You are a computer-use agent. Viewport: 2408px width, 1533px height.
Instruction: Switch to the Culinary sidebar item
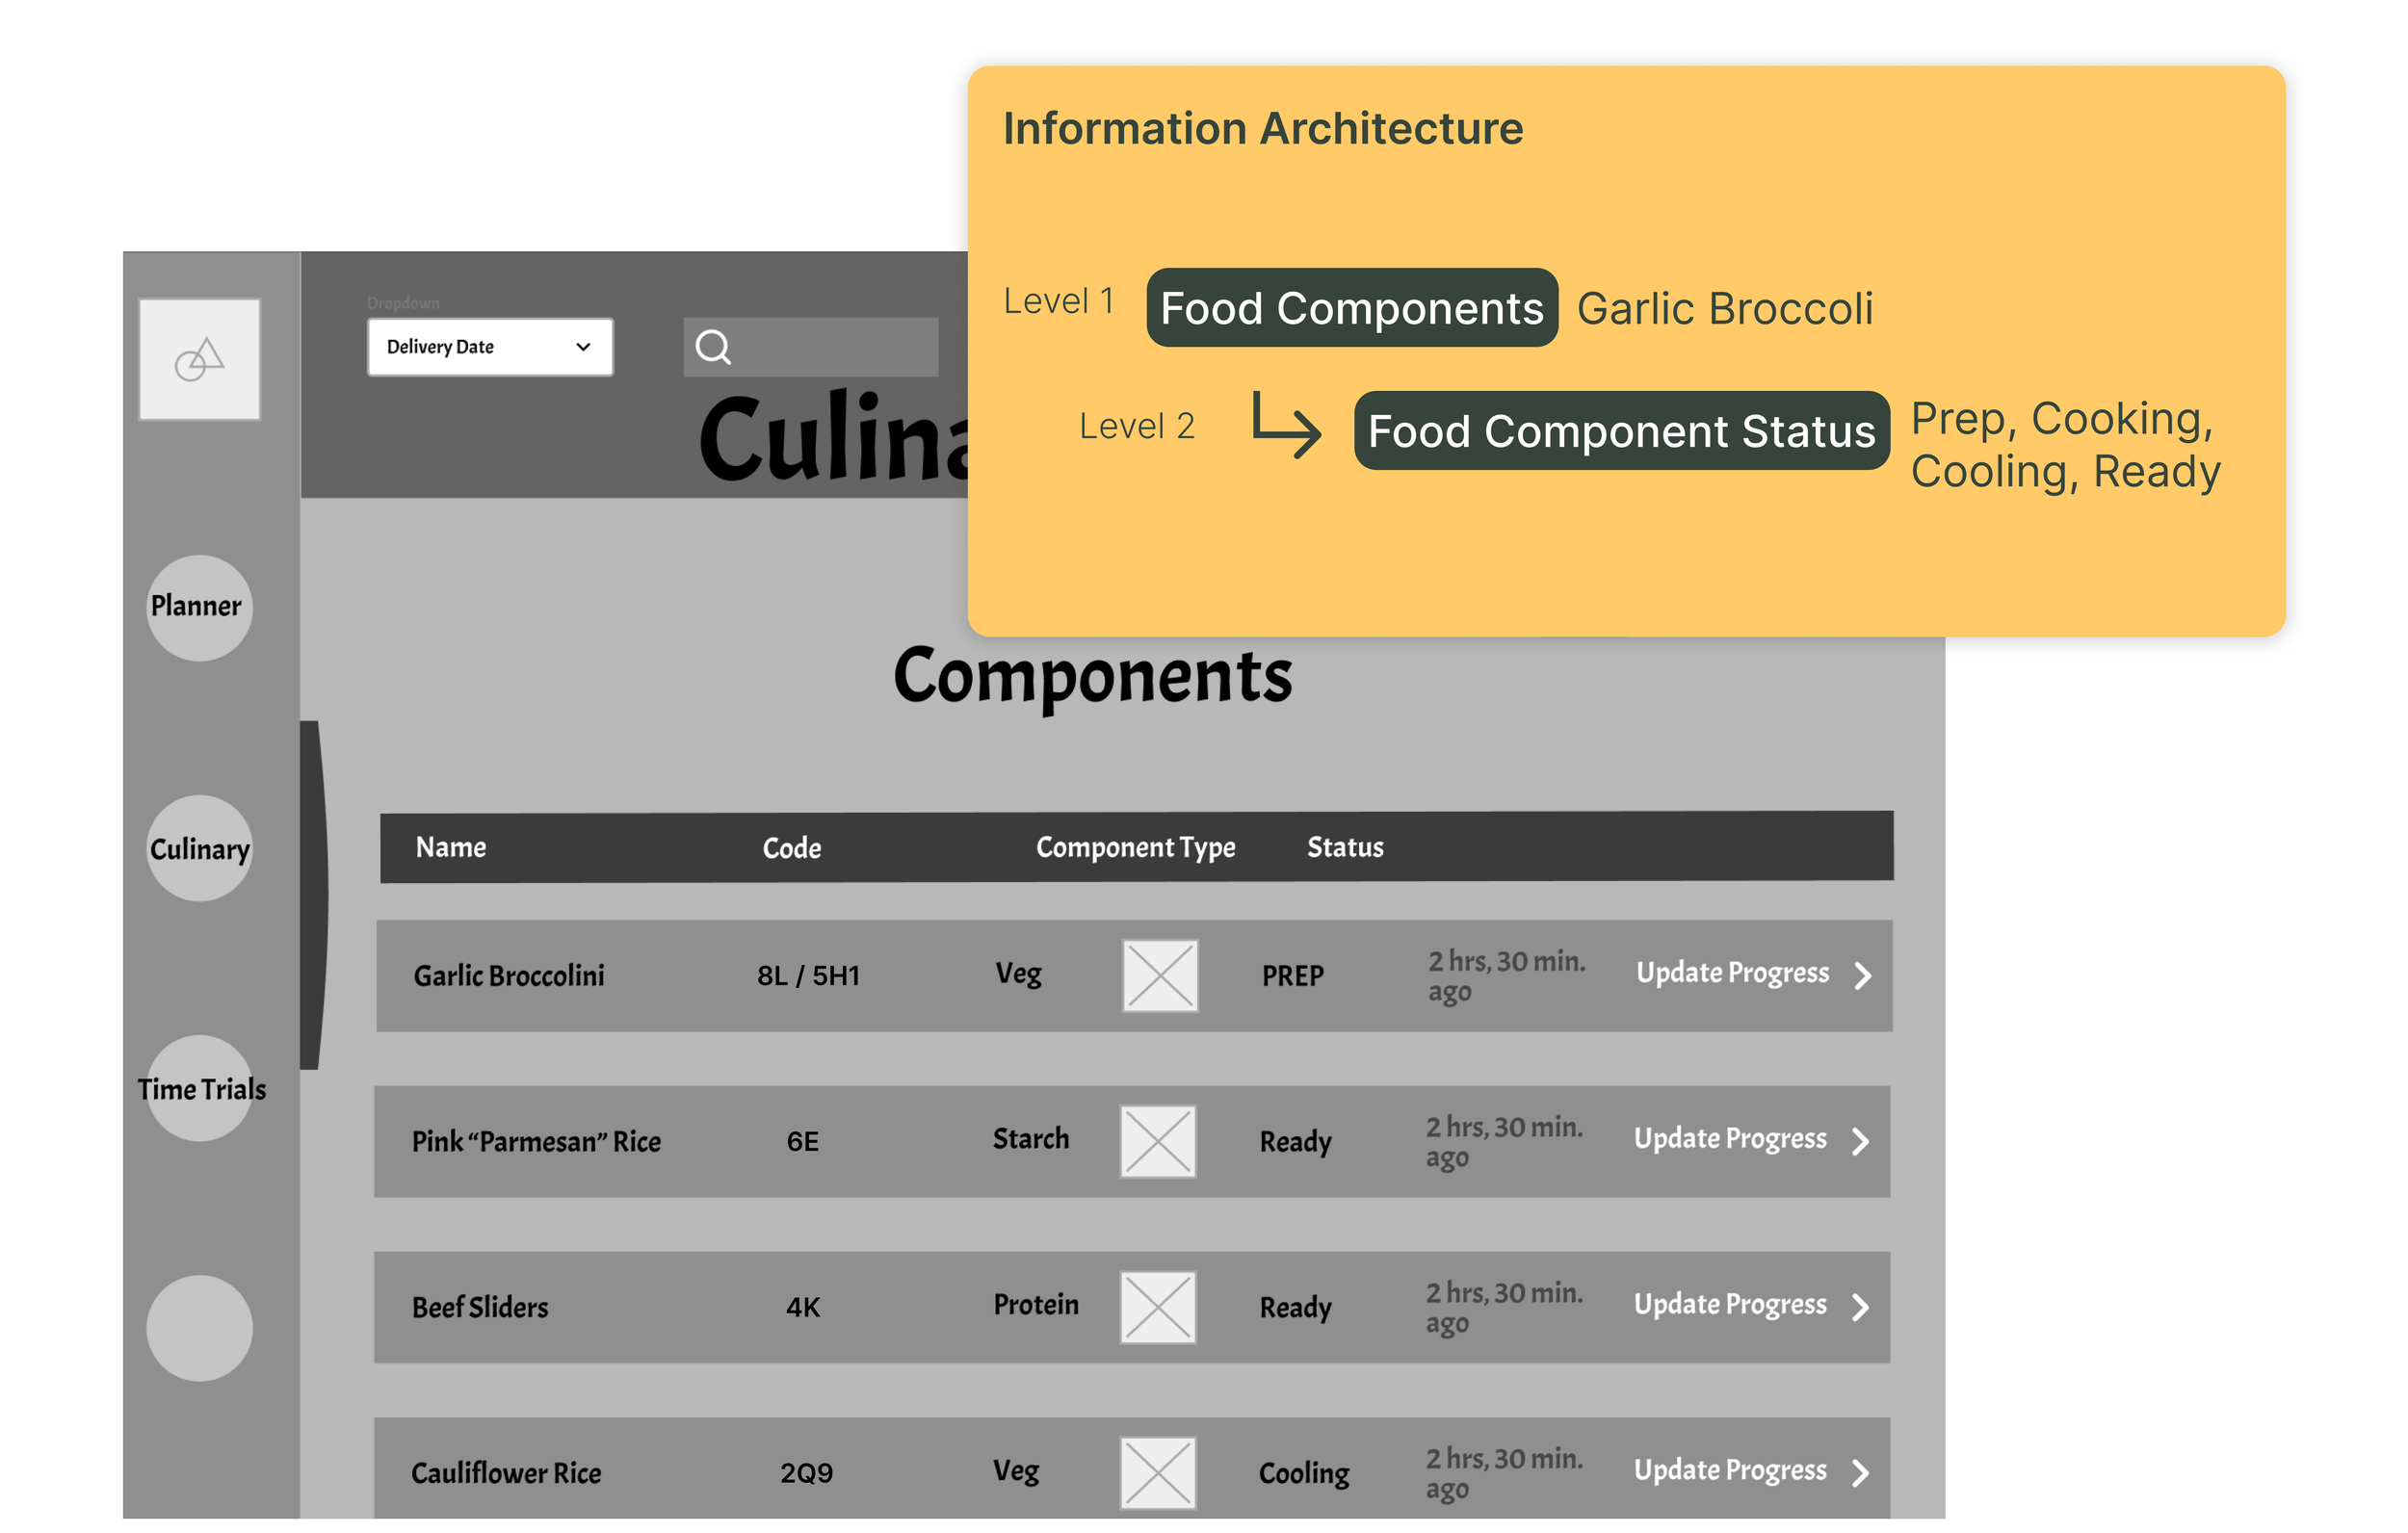[x=199, y=848]
